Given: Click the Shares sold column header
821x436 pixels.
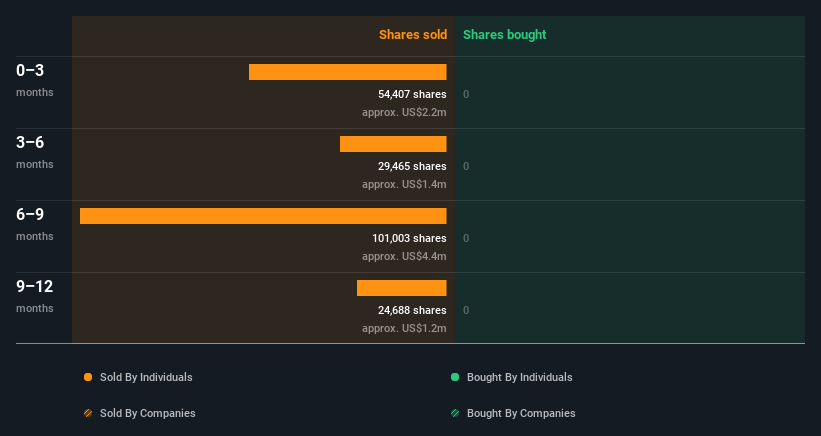Looking at the screenshot, I should pyautogui.click(x=413, y=35).
